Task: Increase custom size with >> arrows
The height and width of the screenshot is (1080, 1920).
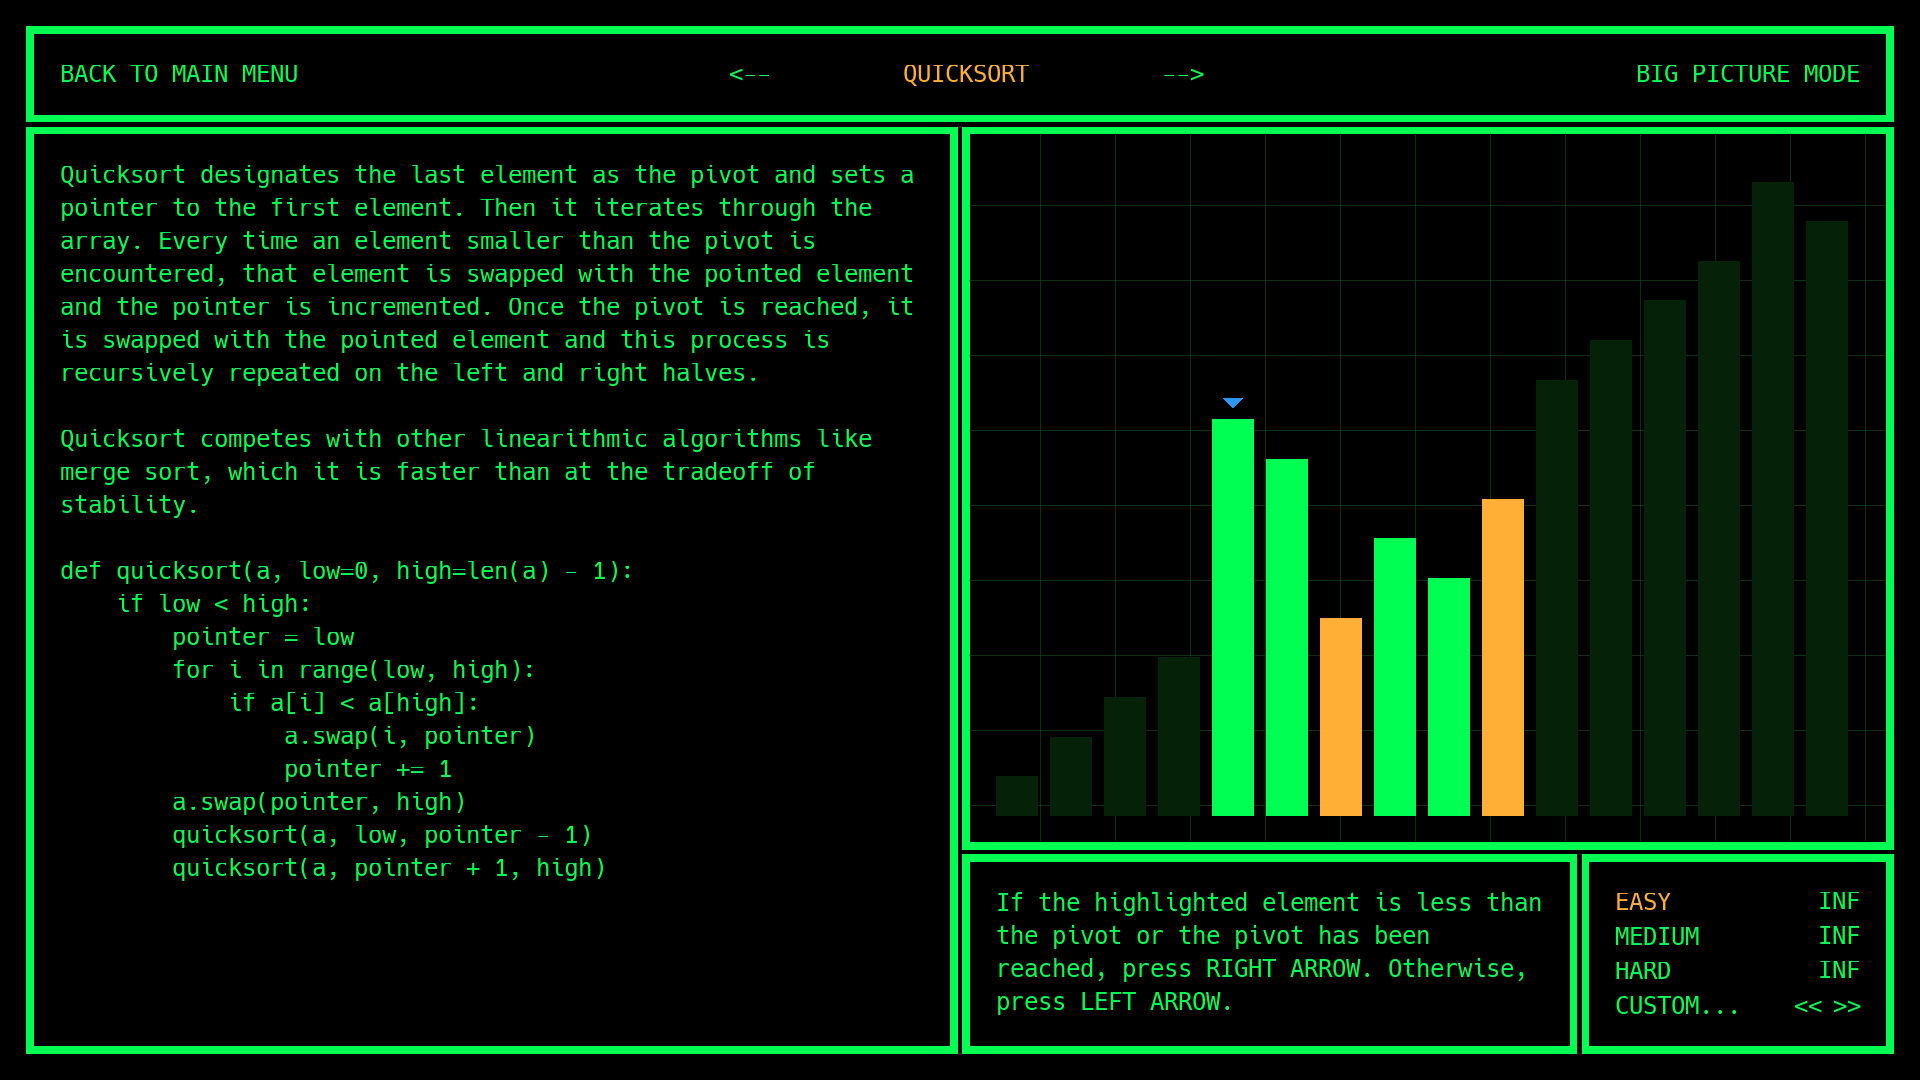Action: tap(1847, 1006)
